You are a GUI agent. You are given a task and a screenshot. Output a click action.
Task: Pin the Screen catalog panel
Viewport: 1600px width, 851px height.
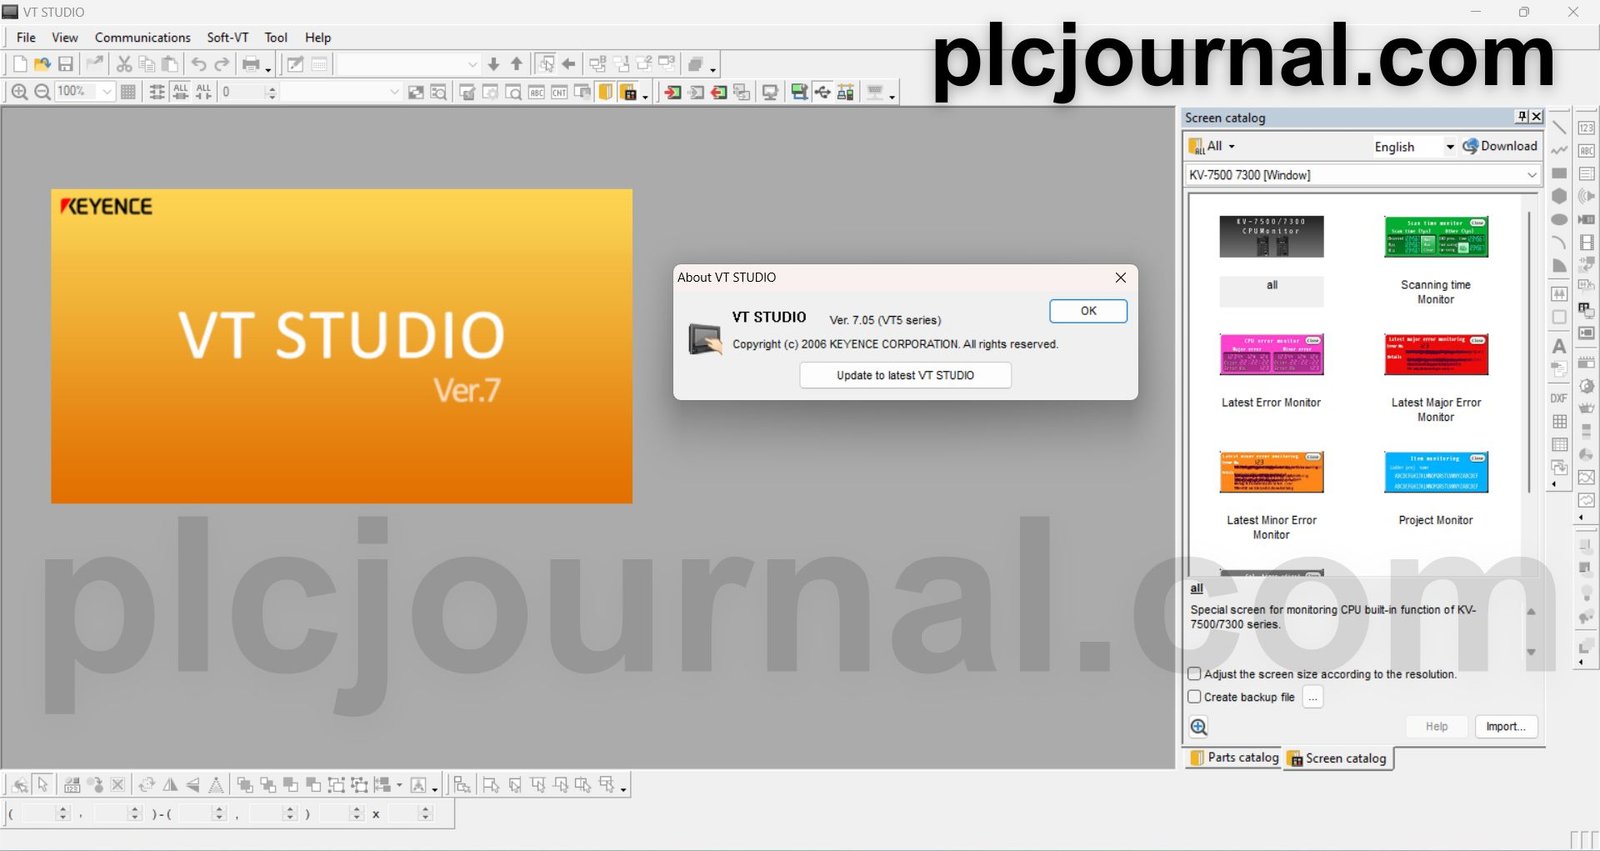tap(1522, 117)
